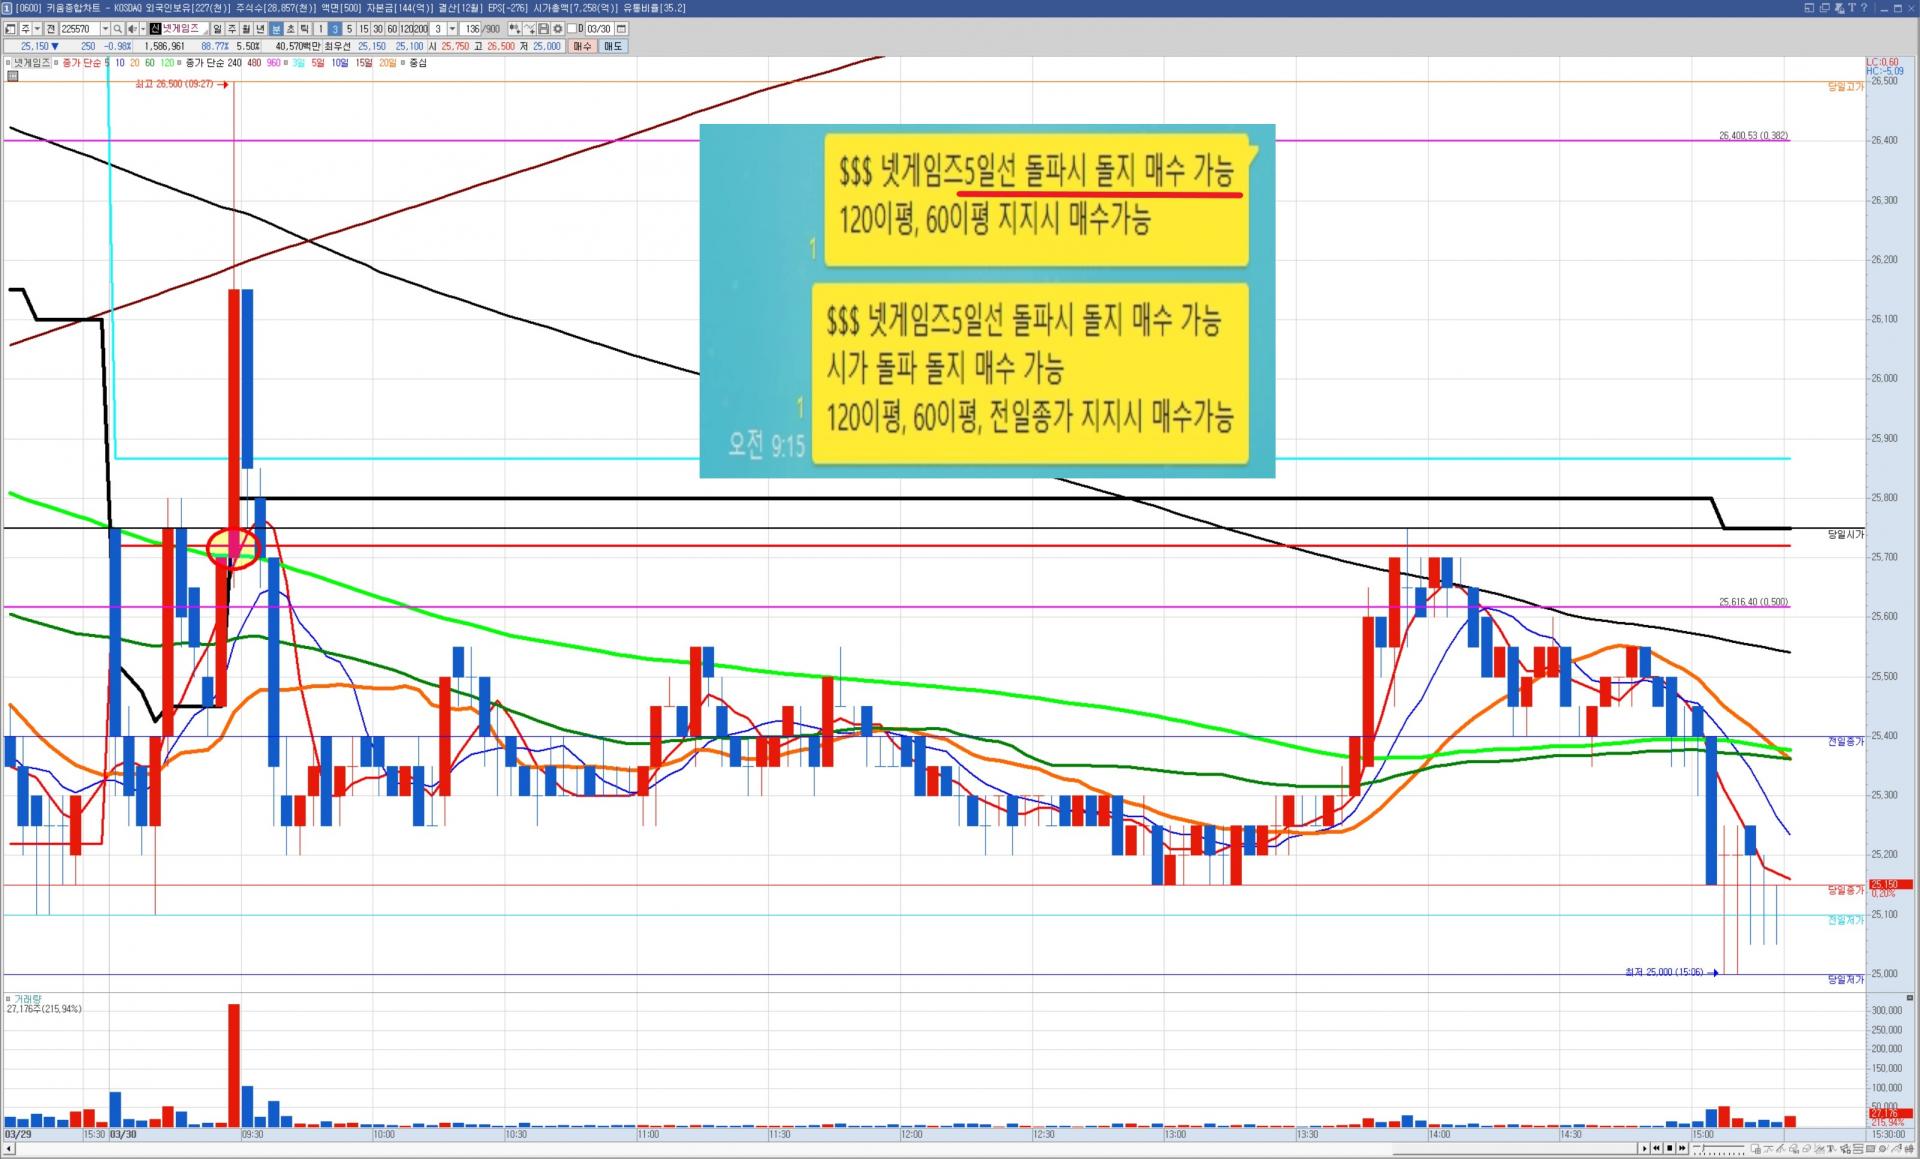Screen dimensions: 1920x1159
Task: Expand the 주 type dropdown arrow
Action: pyautogui.click(x=37, y=29)
